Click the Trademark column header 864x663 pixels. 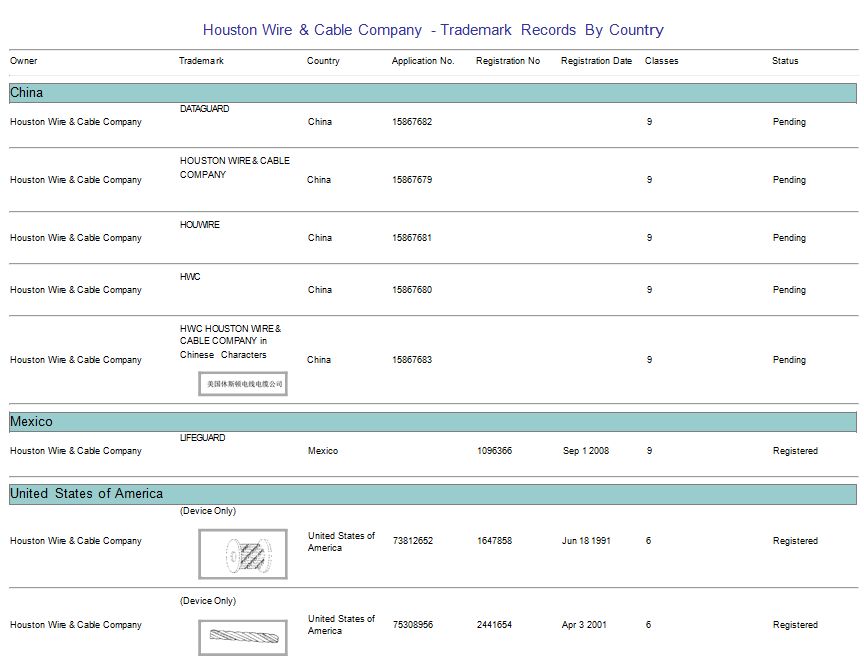pyautogui.click(x=201, y=61)
